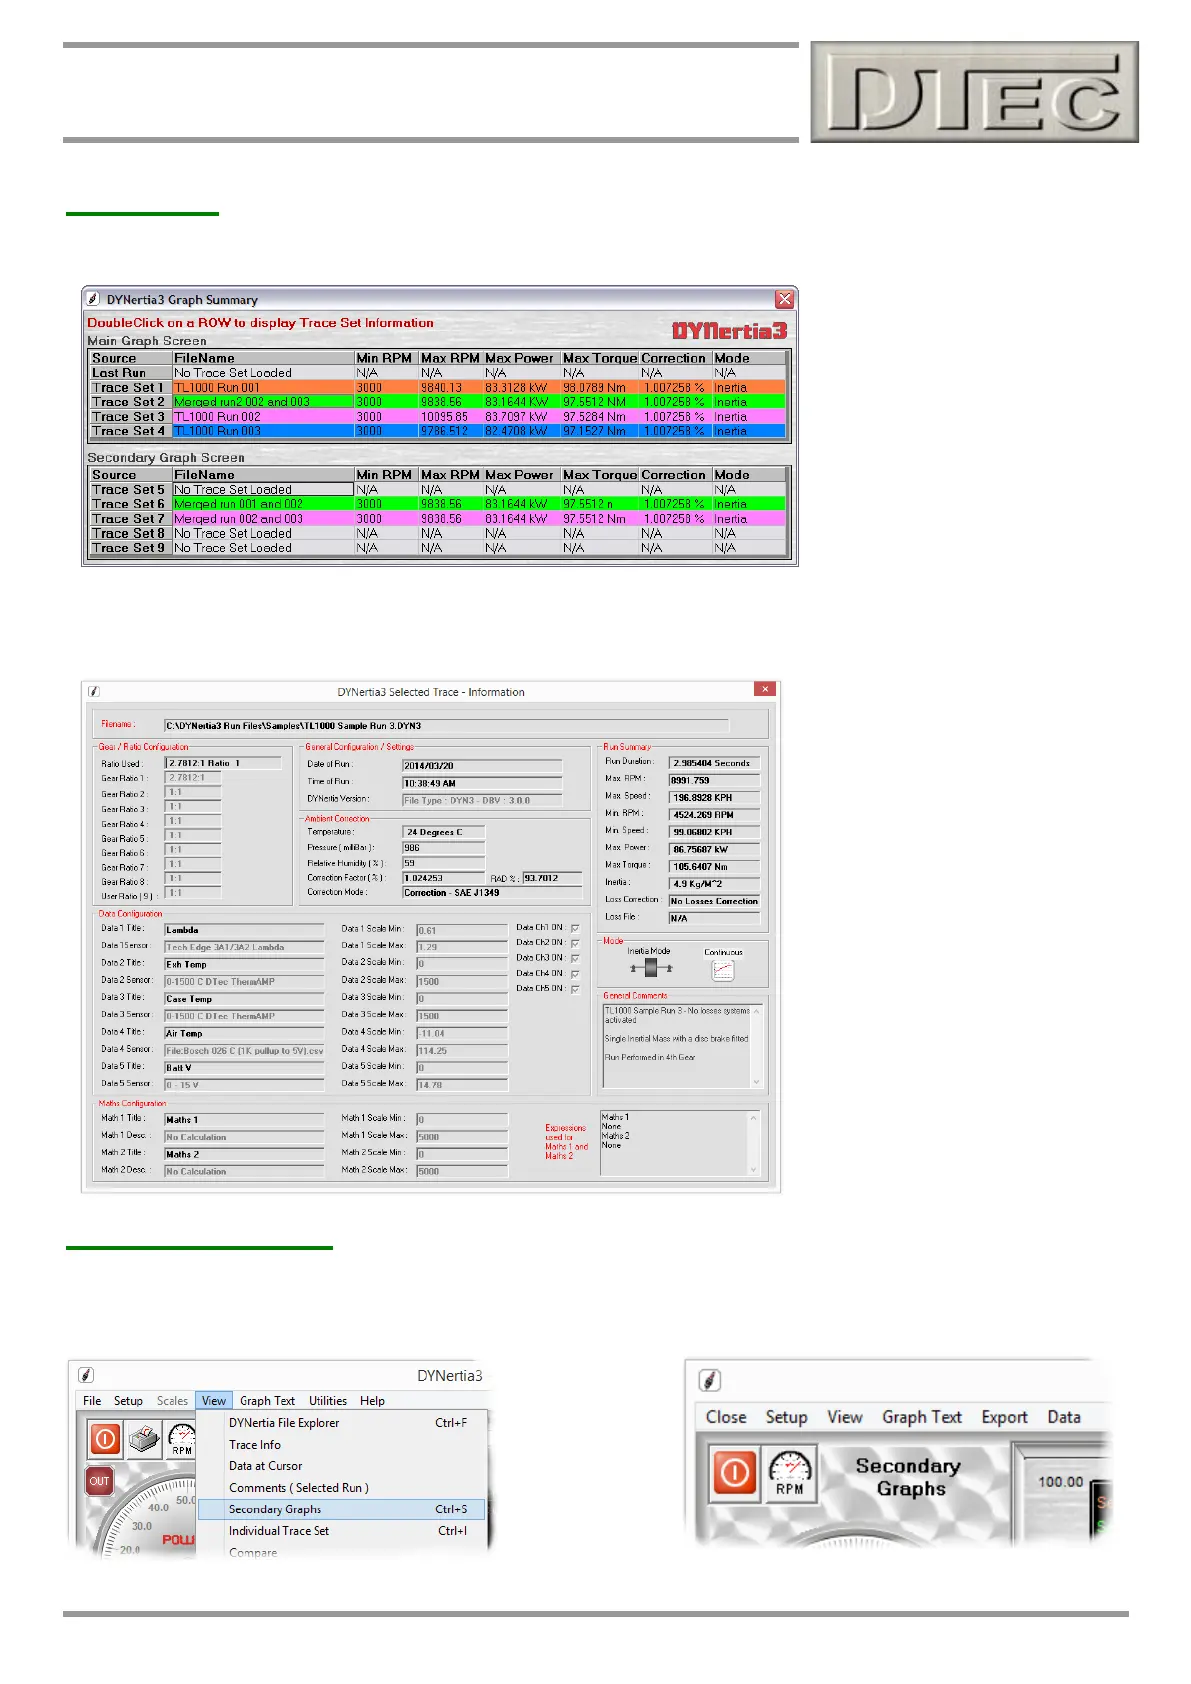Open the File menu in DYNertia3 window
Screen dimensions: 1191x1684
92,1401
